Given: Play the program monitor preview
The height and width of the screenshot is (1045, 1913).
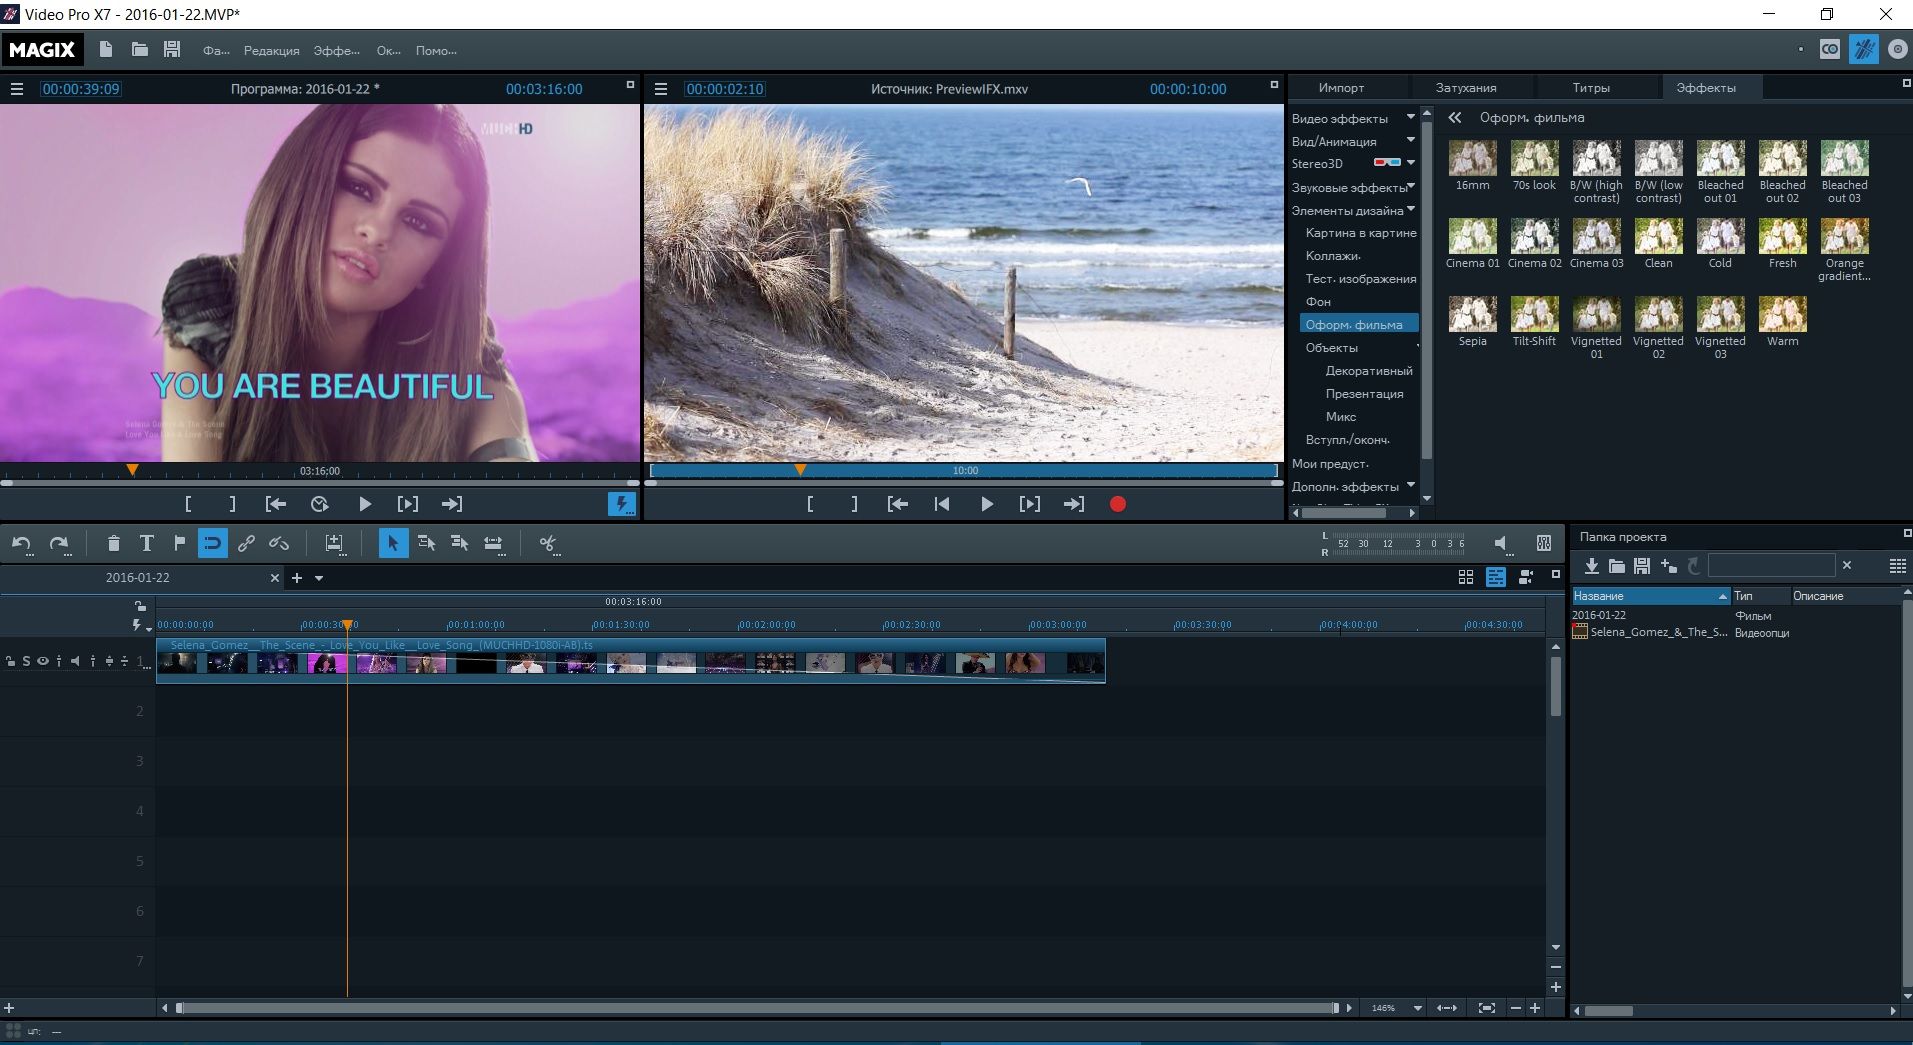Looking at the screenshot, I should pos(365,504).
